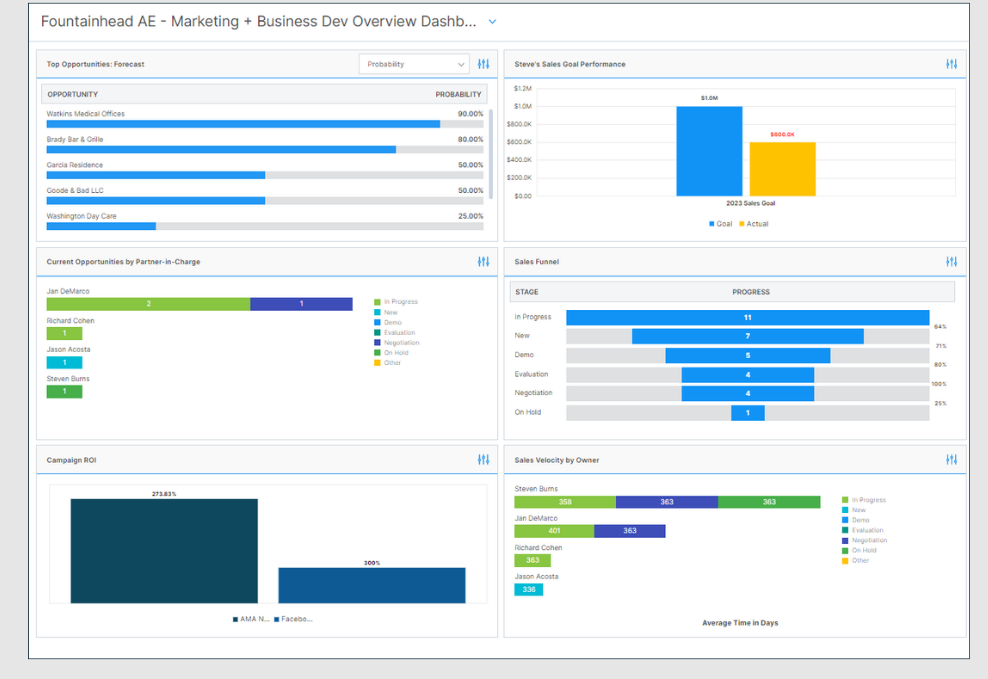Open the dashboard title dropdown chevron
The width and height of the screenshot is (988, 679).
492,22
